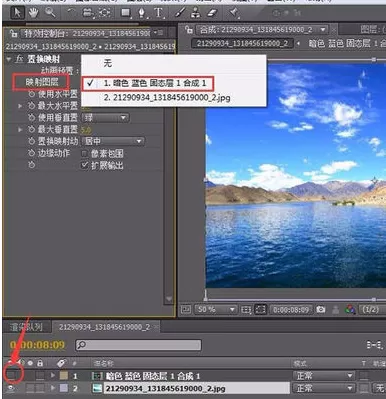Open the 使用垂直置 channel dropdown showing 绿

(x=106, y=118)
